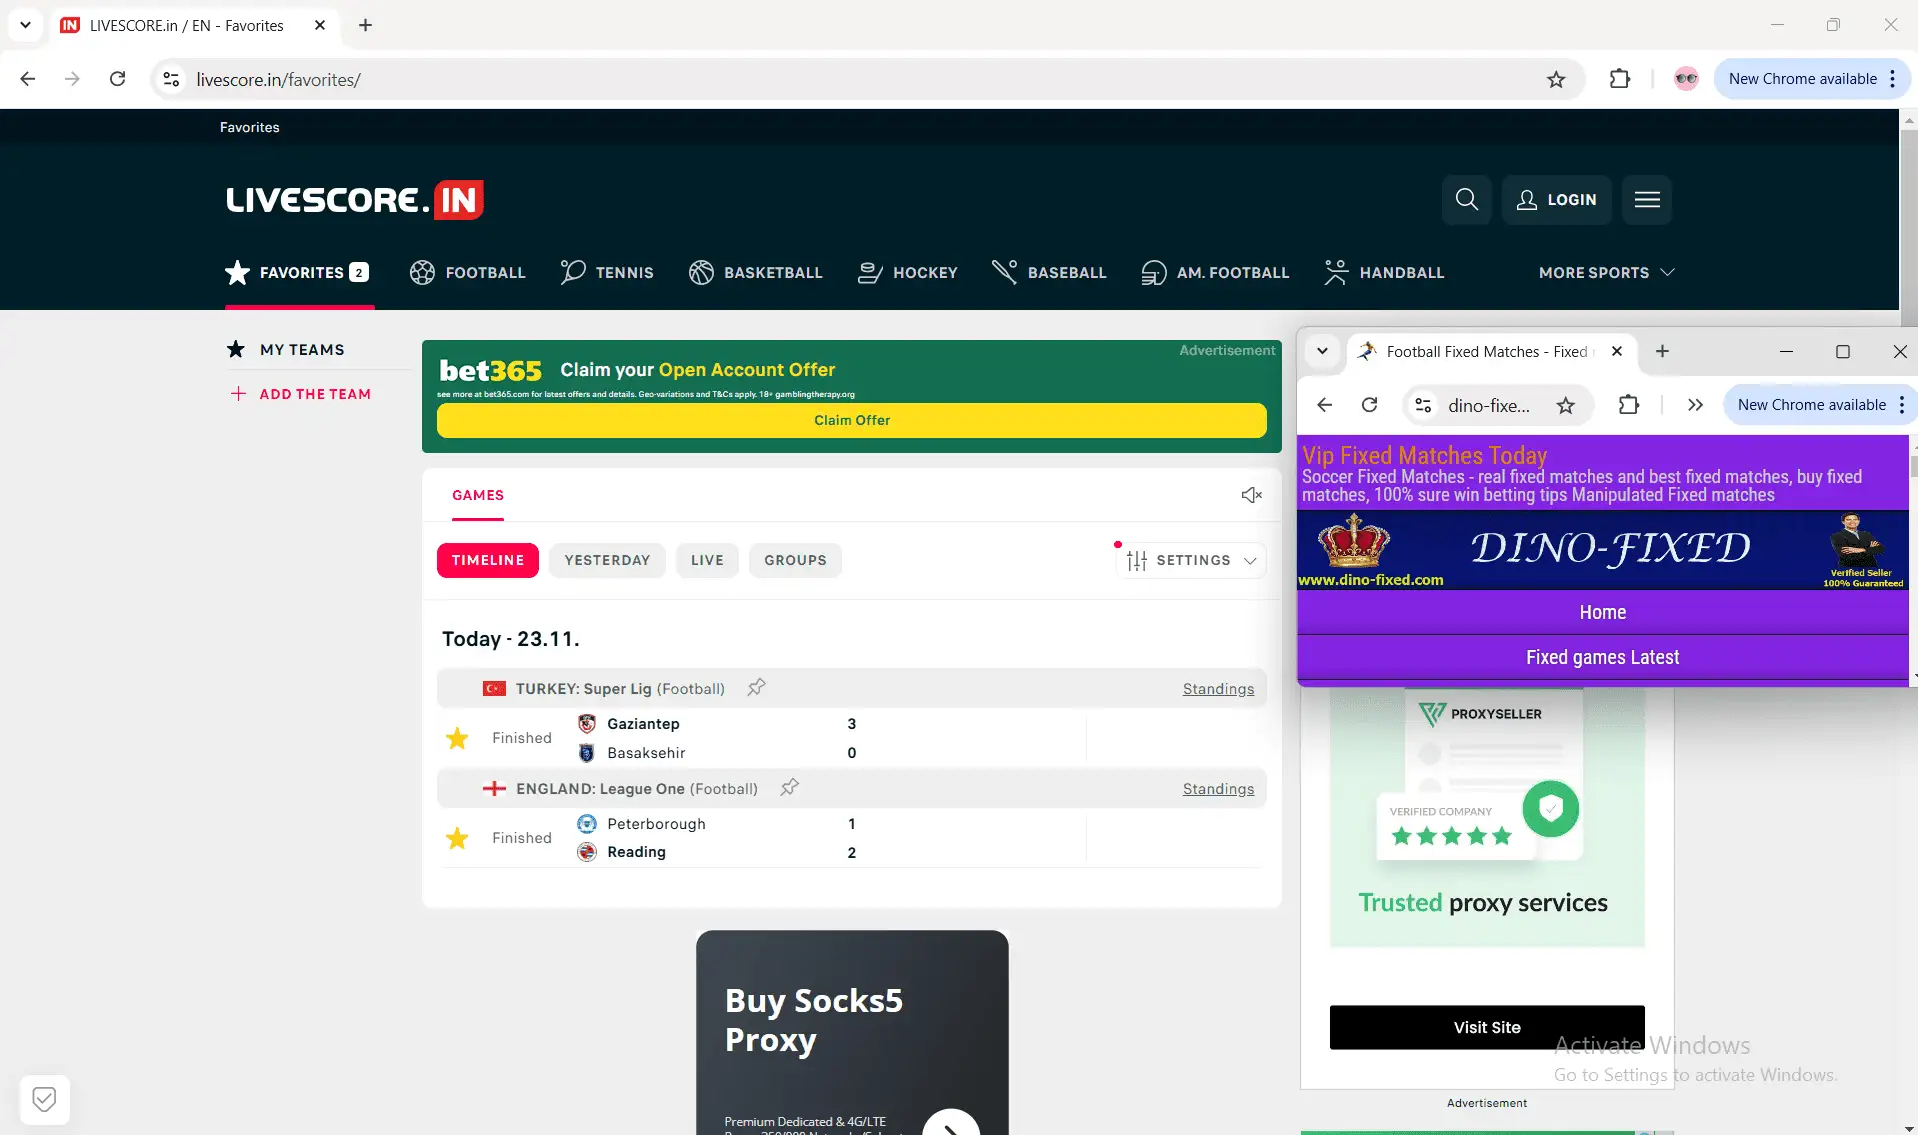Click the LOGIN button
1918x1135 pixels.
(x=1556, y=200)
